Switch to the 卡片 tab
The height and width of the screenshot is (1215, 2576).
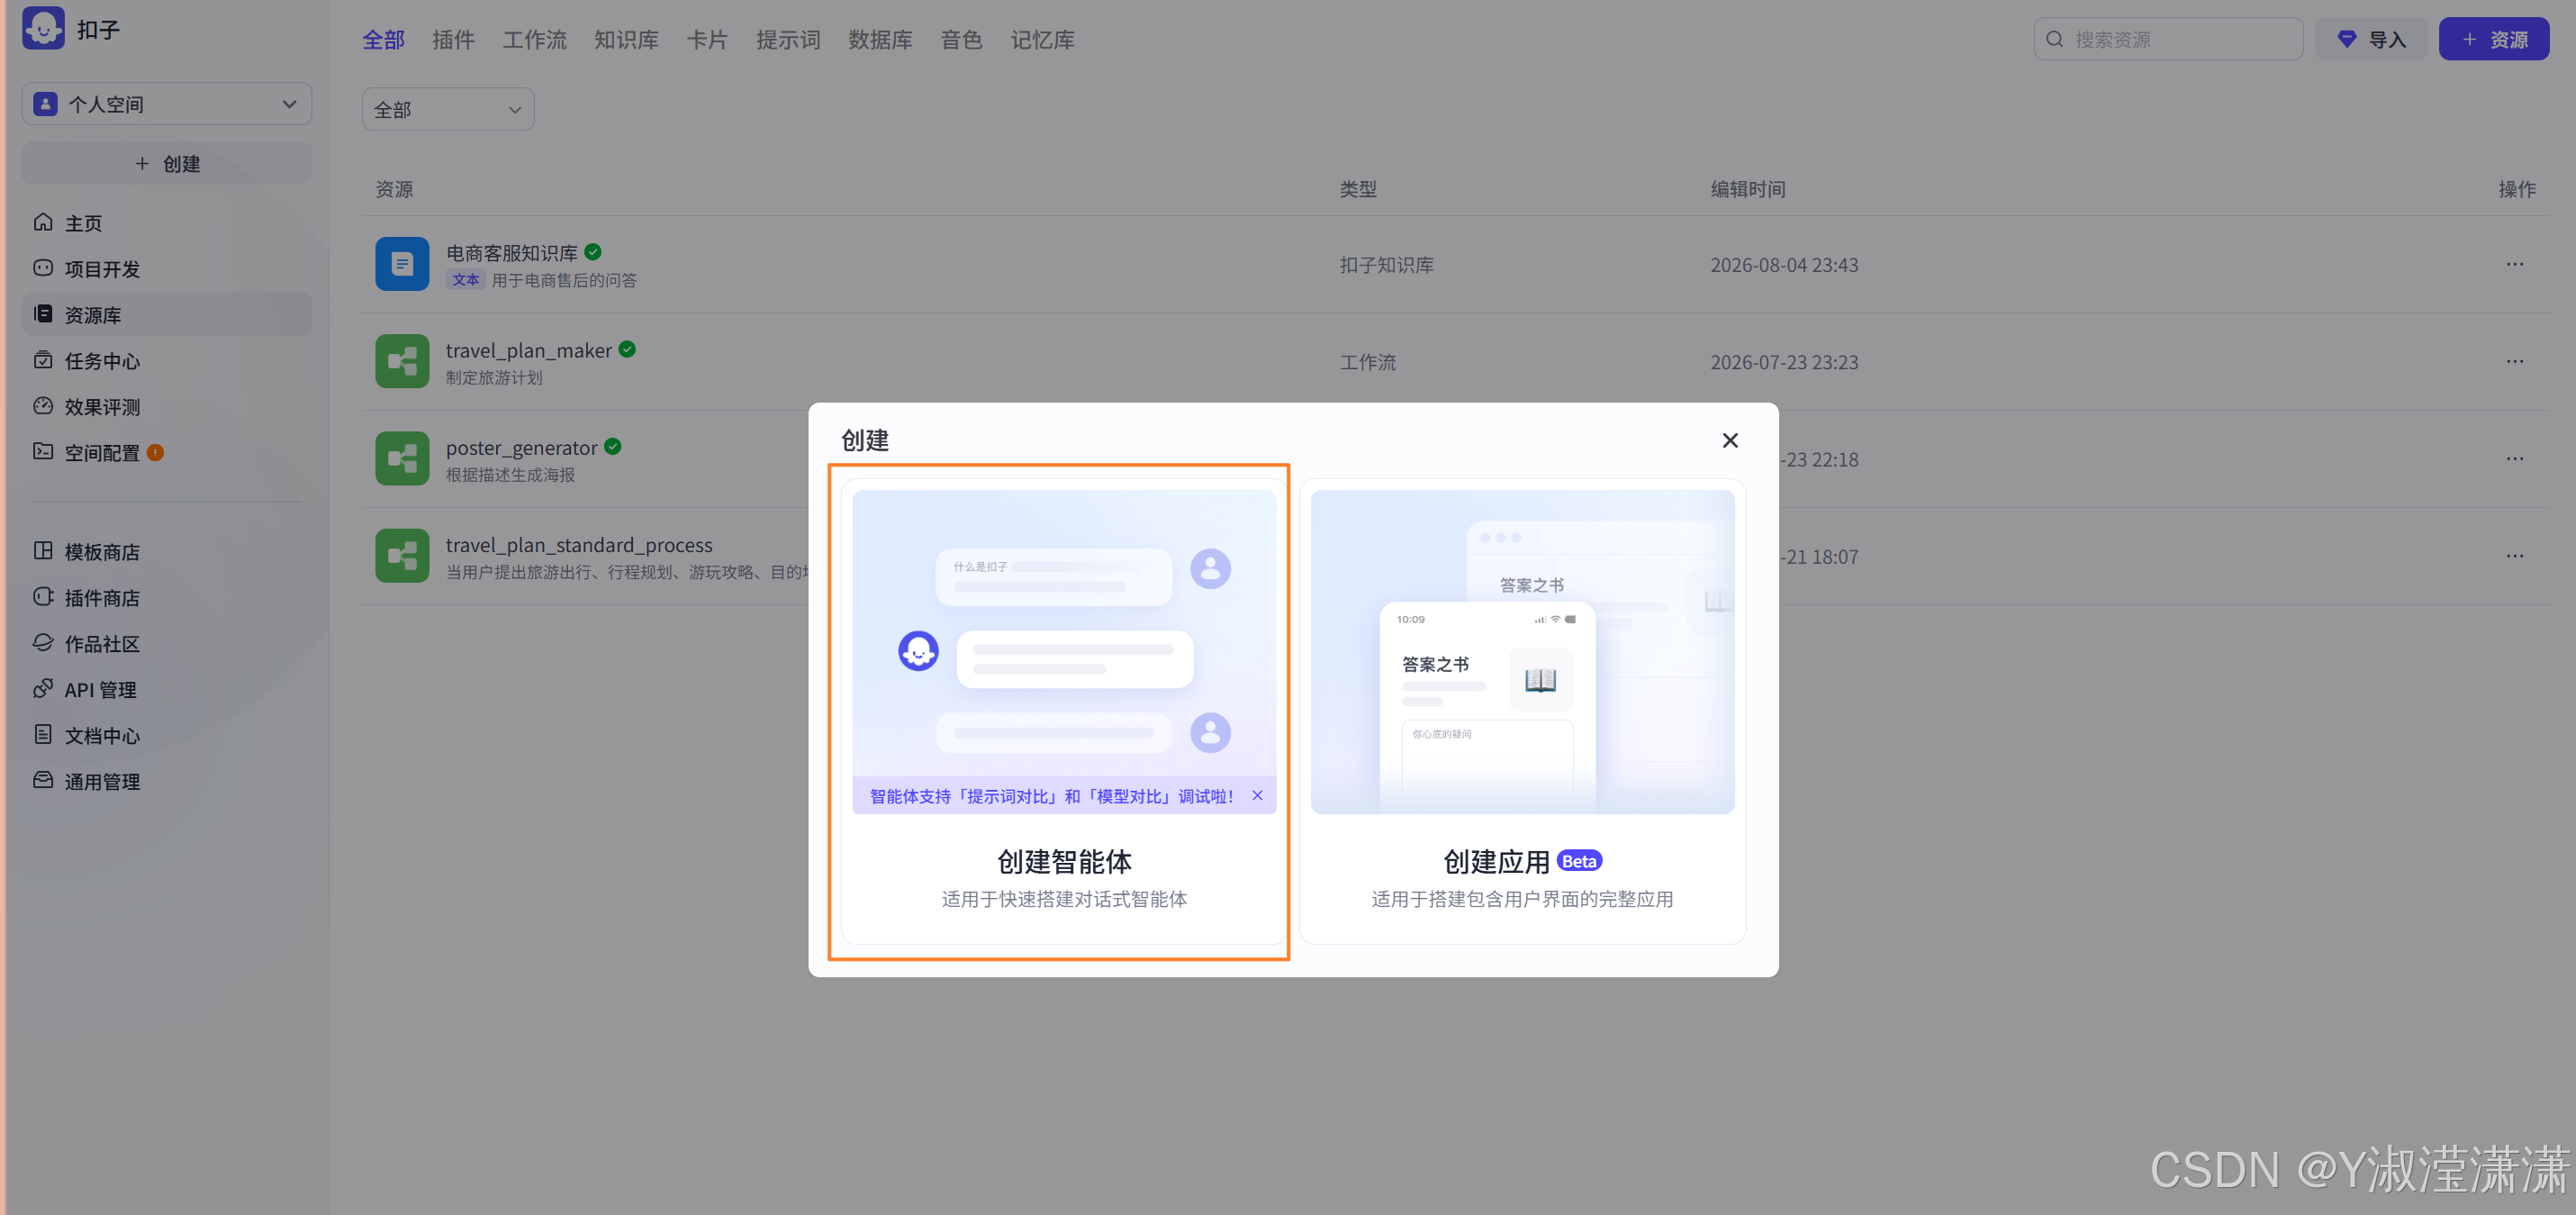click(x=707, y=40)
